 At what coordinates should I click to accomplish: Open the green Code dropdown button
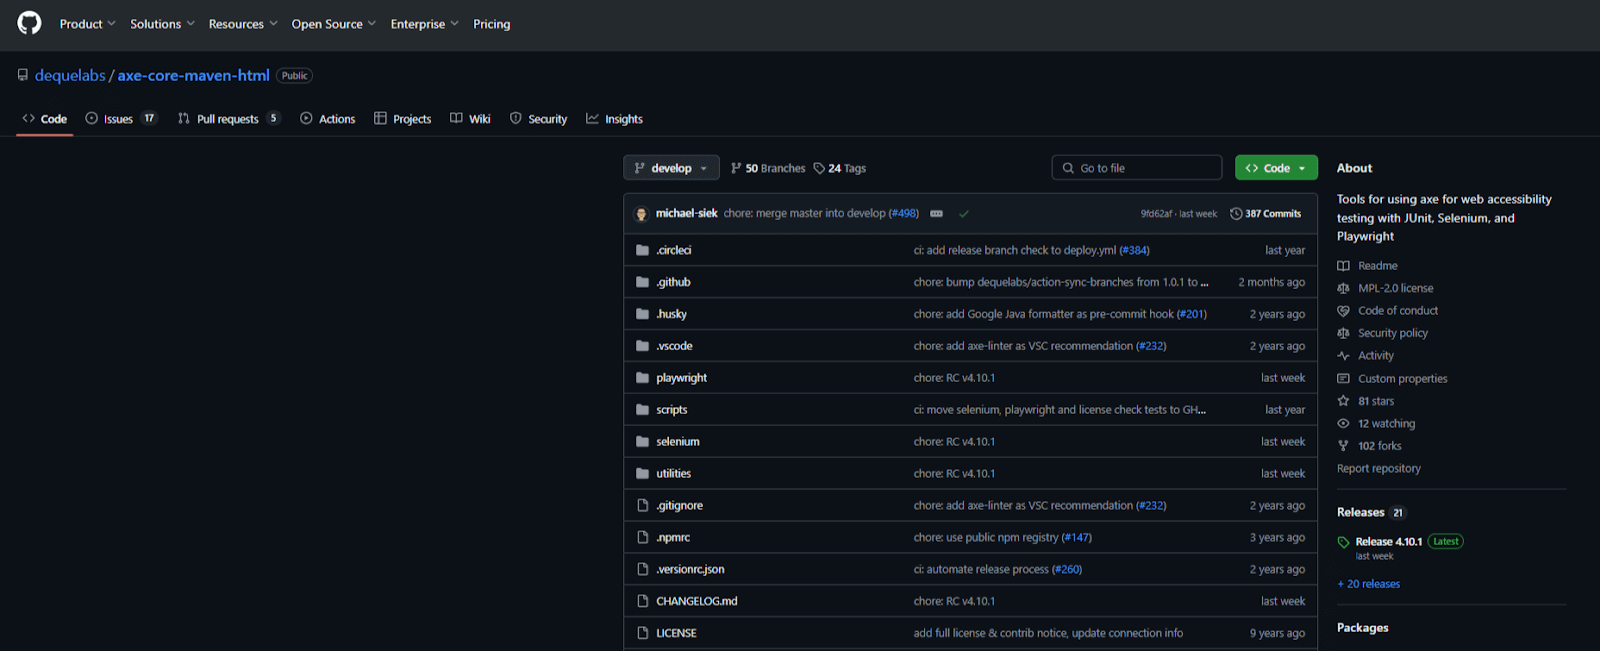1276,168
